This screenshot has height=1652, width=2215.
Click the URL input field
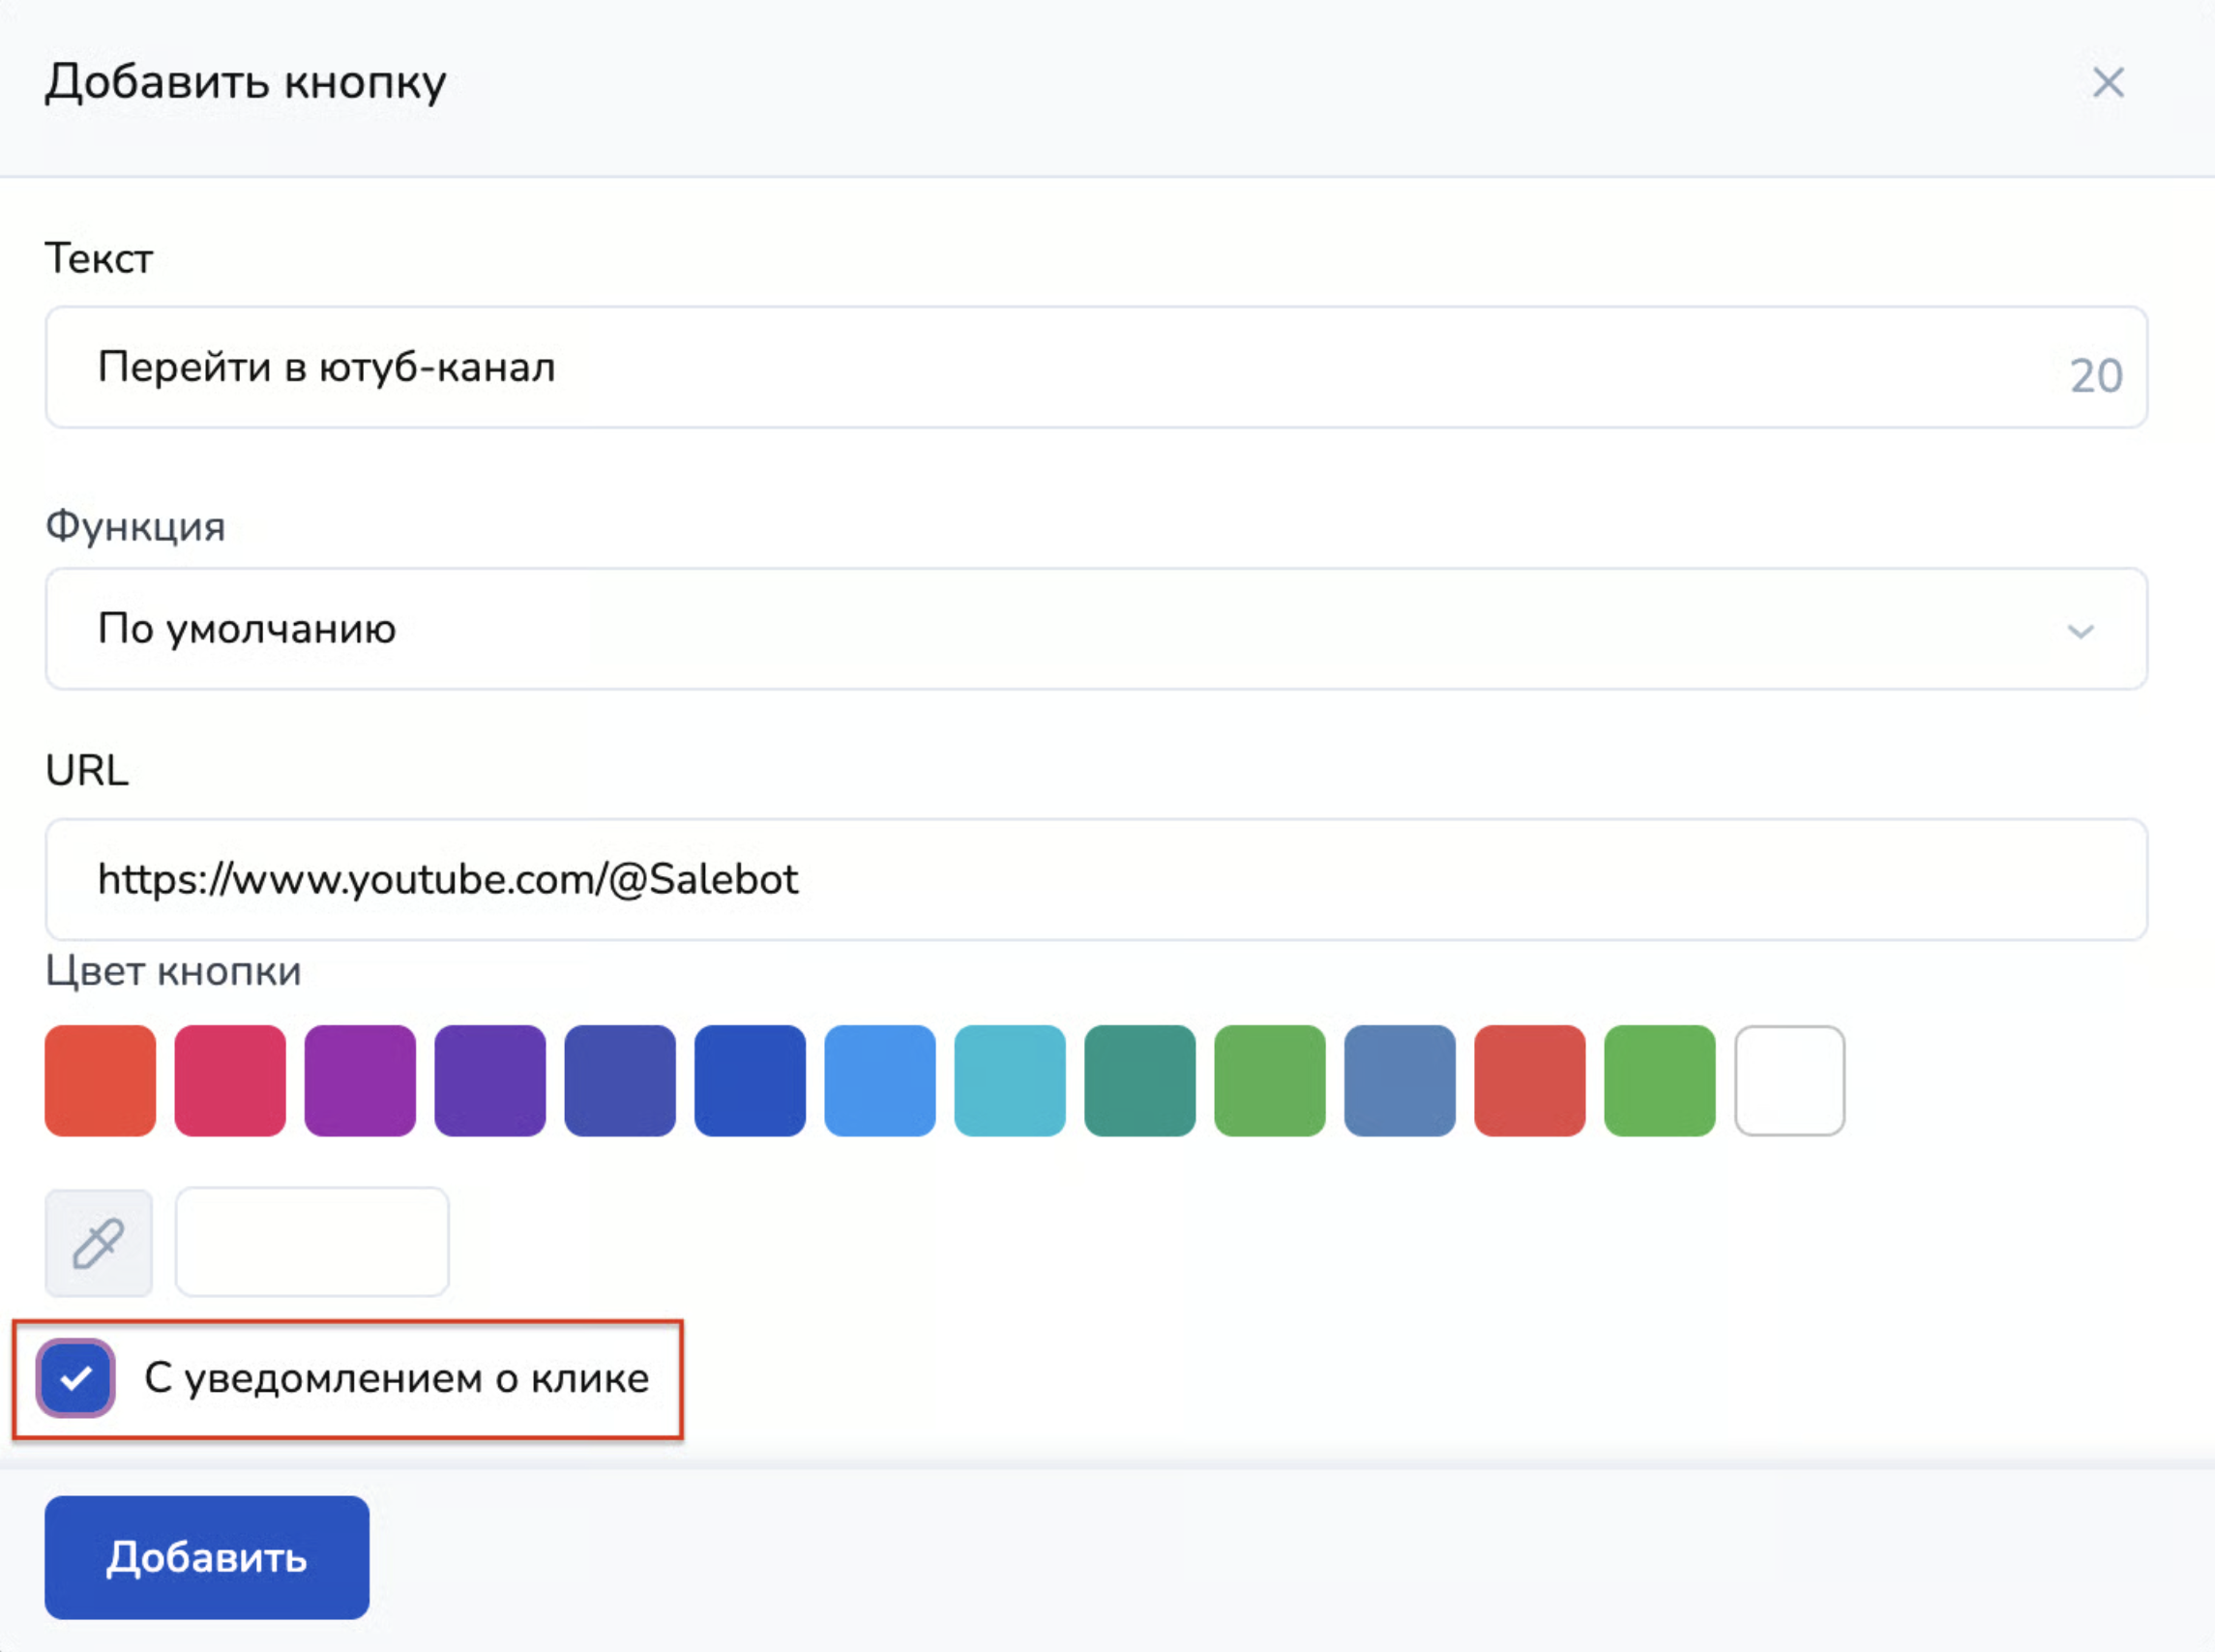point(1095,879)
